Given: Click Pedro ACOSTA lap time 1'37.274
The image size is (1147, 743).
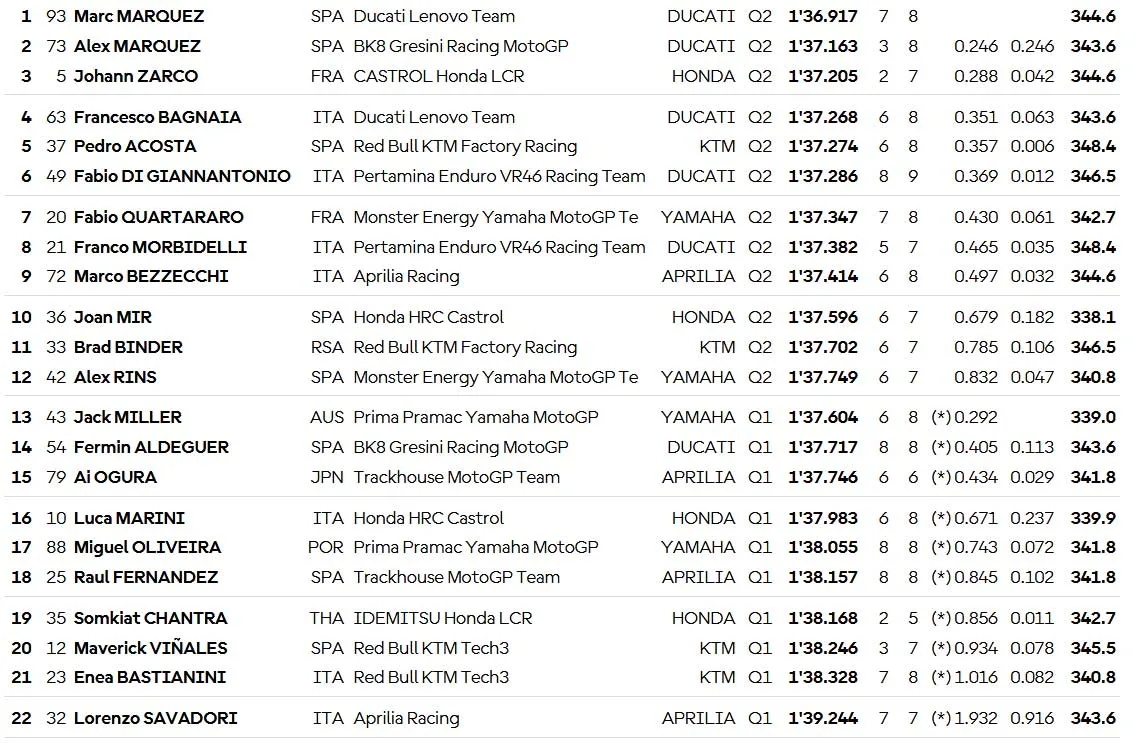Looking at the screenshot, I should click(822, 146).
